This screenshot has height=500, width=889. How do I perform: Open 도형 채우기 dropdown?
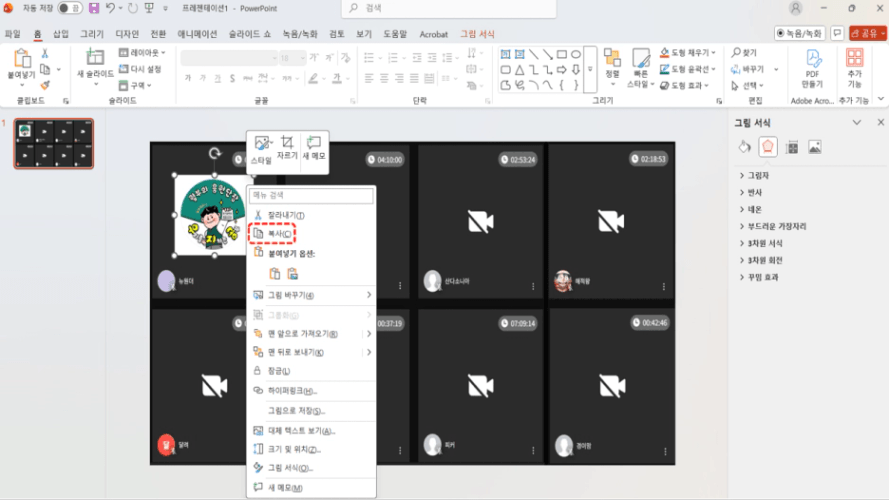click(687, 53)
